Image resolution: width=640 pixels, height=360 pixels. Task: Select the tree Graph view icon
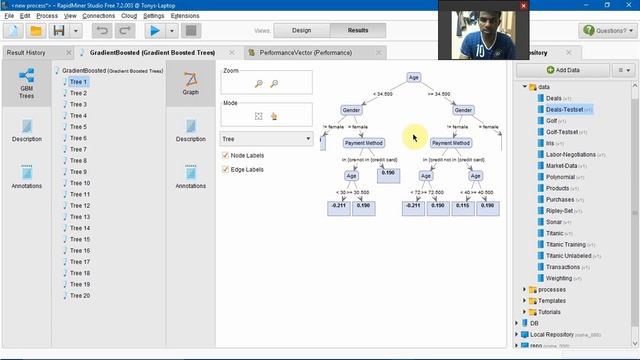191,84
